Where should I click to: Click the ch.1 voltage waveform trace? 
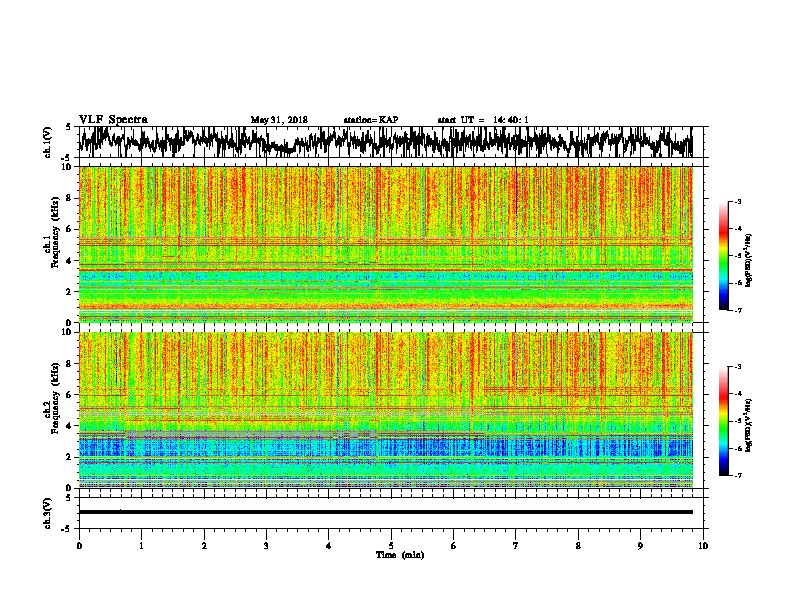coord(385,142)
